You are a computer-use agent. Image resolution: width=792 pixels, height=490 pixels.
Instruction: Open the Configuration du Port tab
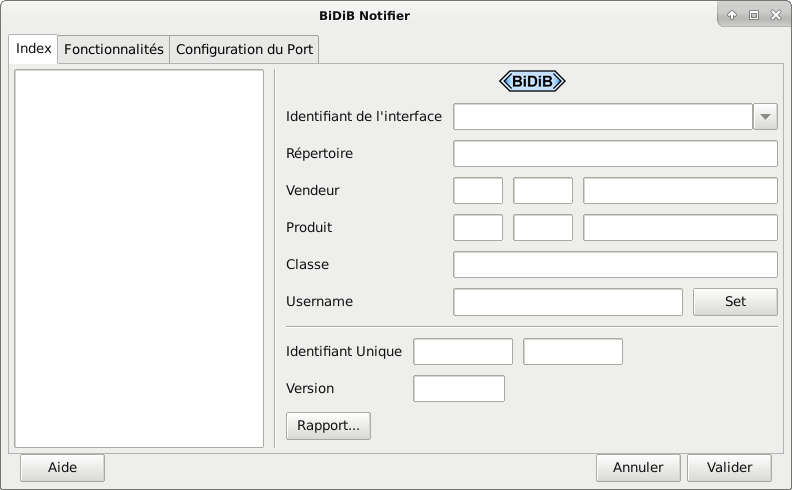244,49
